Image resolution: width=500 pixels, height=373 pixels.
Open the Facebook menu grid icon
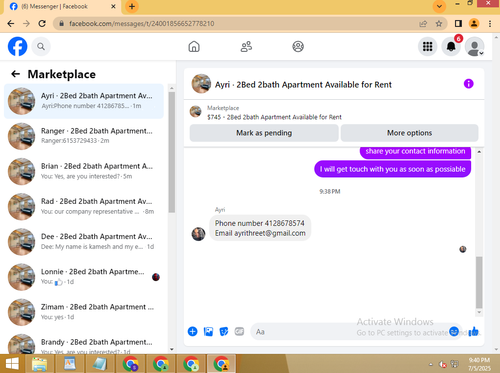(427, 46)
